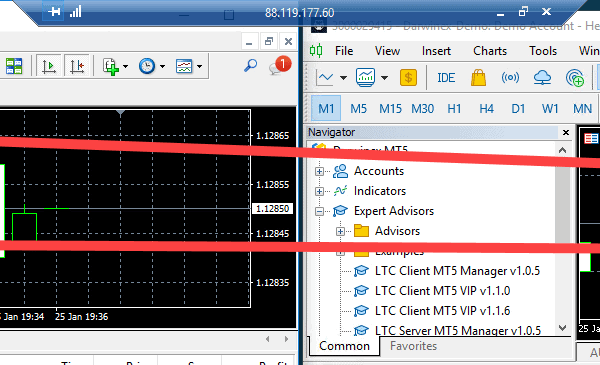
Task: Open the Market Watch tile icon in the left window
Action: click(14, 67)
